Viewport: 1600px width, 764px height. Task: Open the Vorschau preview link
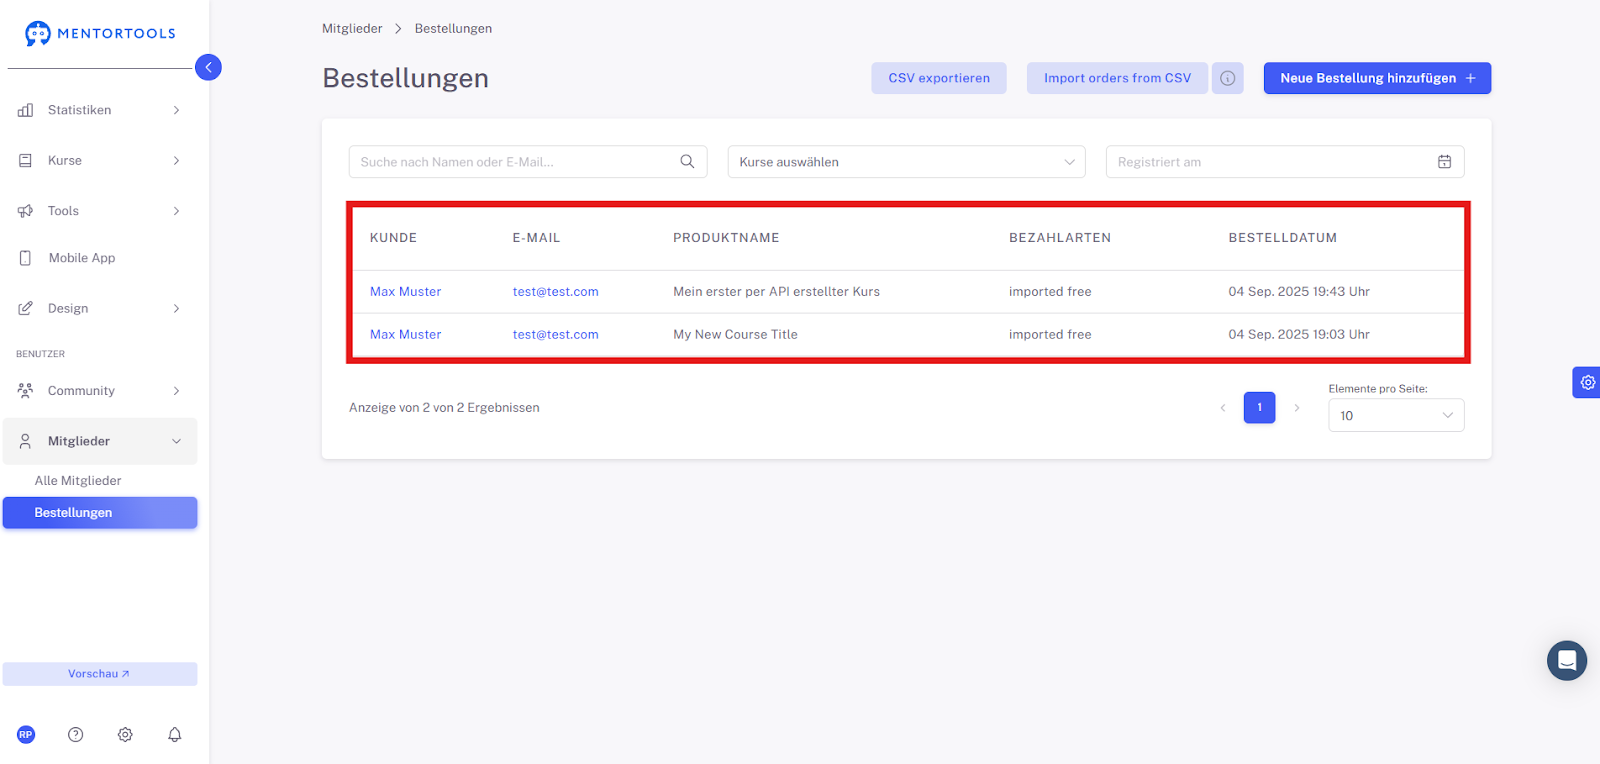pos(100,674)
